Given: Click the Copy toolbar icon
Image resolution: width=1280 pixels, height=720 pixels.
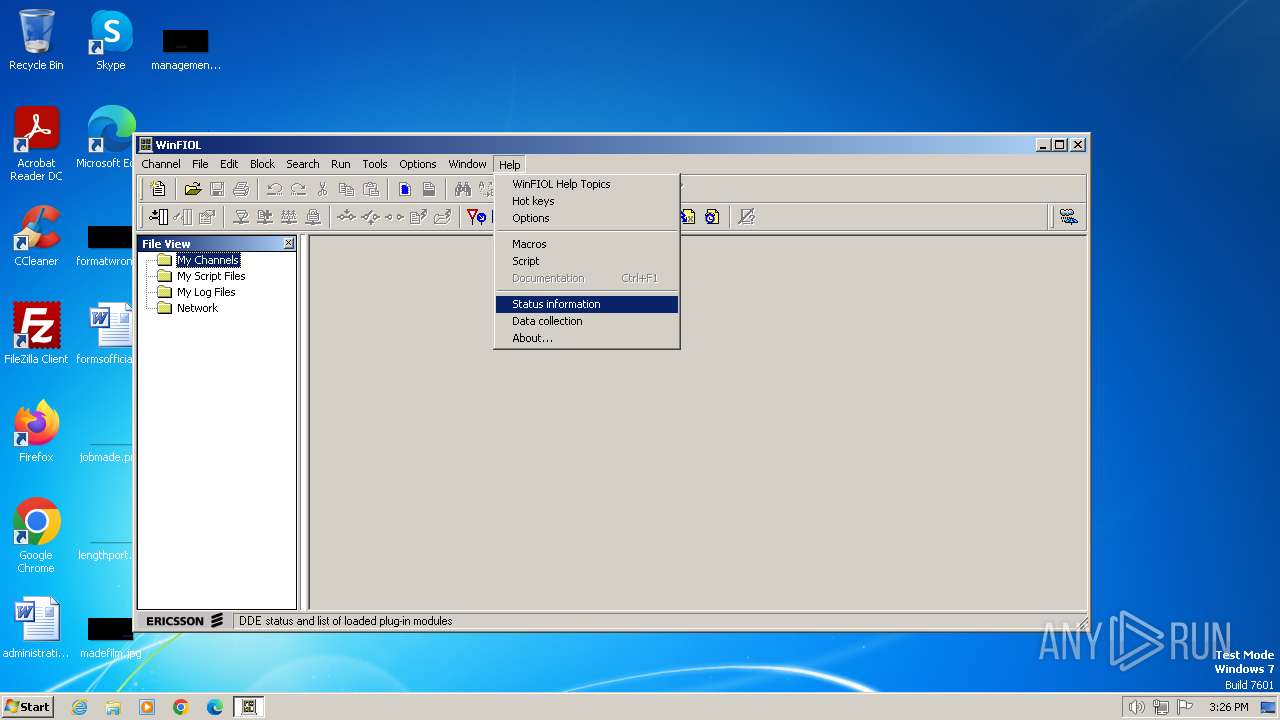Looking at the screenshot, I should point(346,188).
